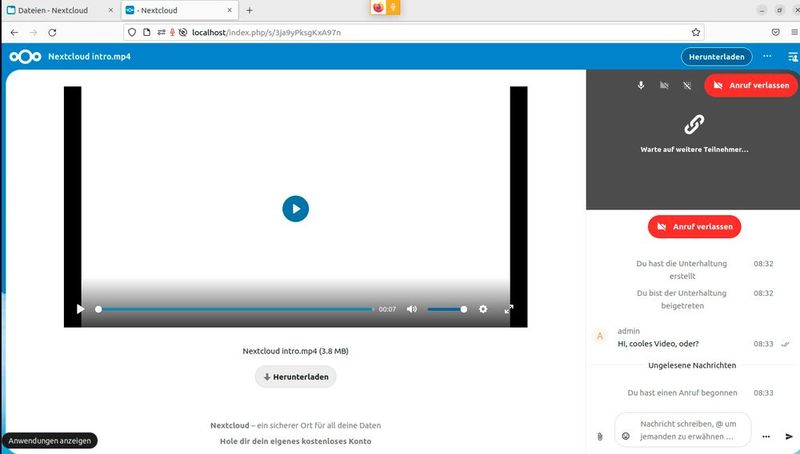Click the video timestamp 00:07
The height and width of the screenshot is (454, 800).
pyautogui.click(x=387, y=309)
